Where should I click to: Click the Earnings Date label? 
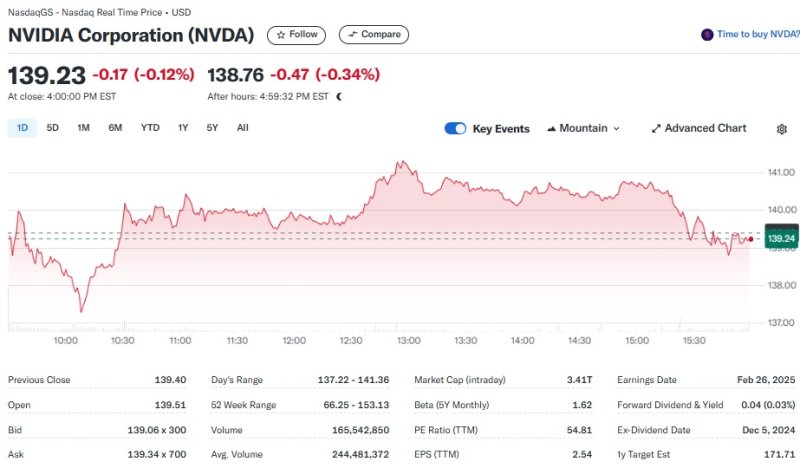click(x=646, y=380)
